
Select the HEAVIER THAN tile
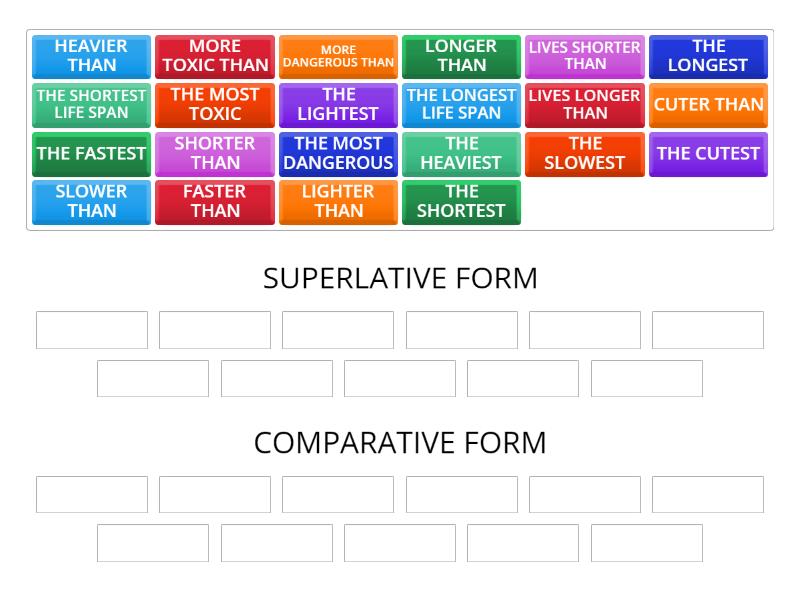(x=90, y=55)
